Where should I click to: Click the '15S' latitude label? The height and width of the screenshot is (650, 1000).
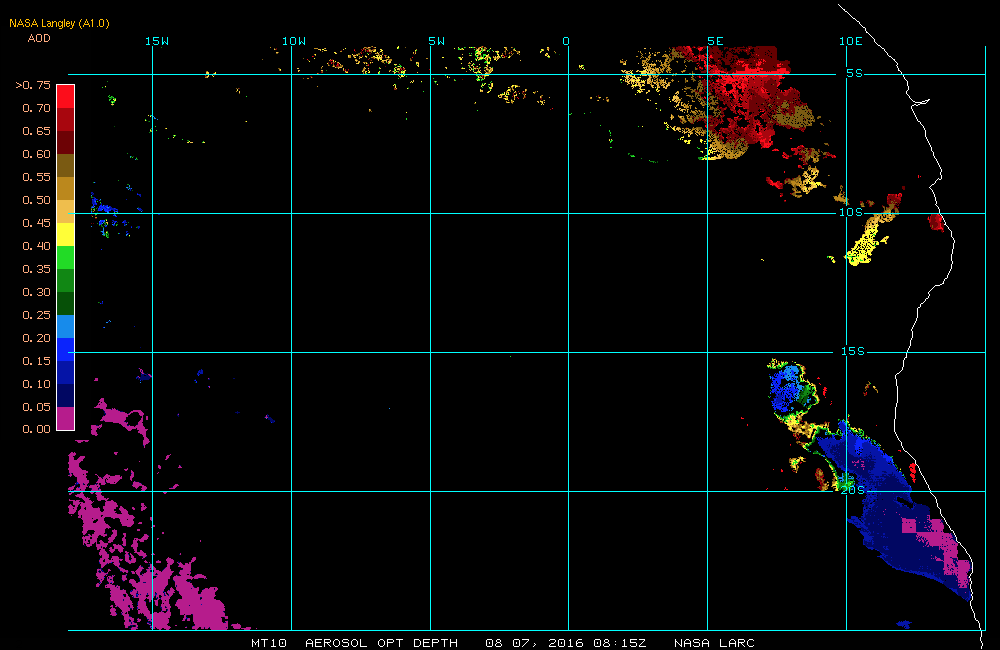coord(853,351)
